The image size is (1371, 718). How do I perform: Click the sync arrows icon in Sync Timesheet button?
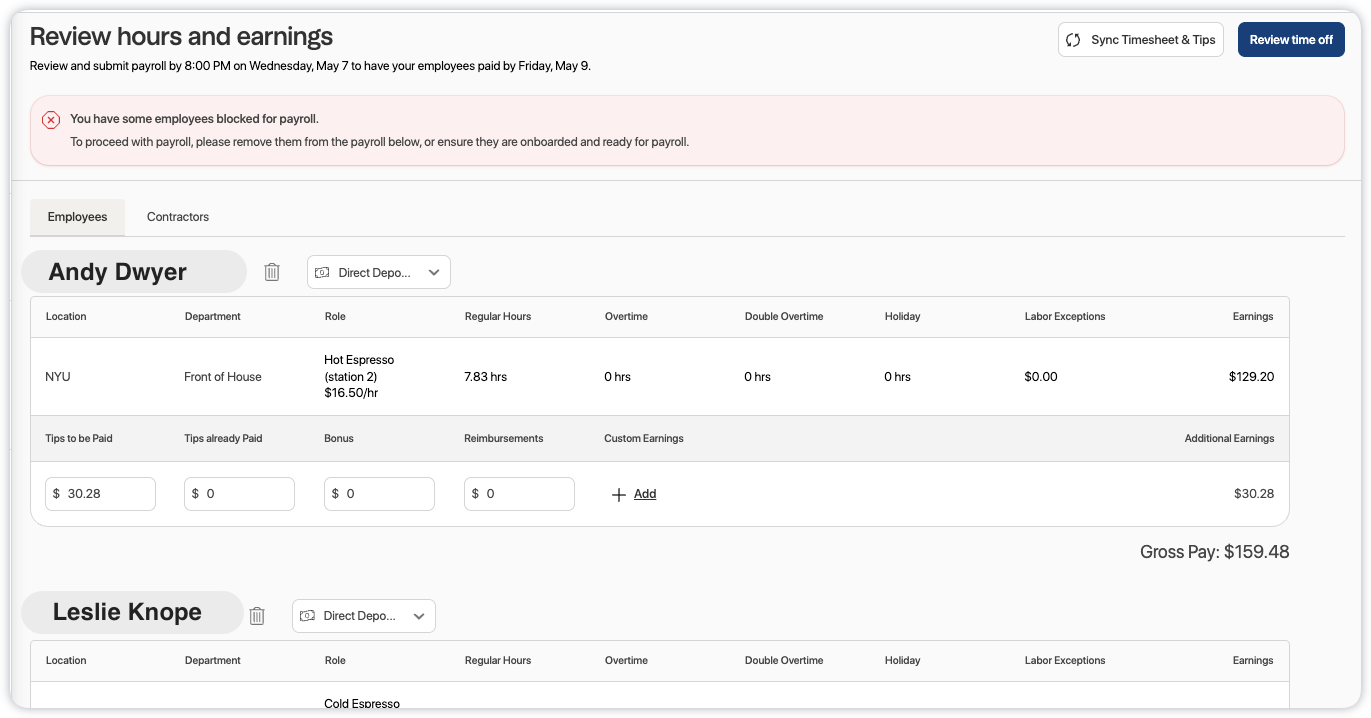[1073, 40]
